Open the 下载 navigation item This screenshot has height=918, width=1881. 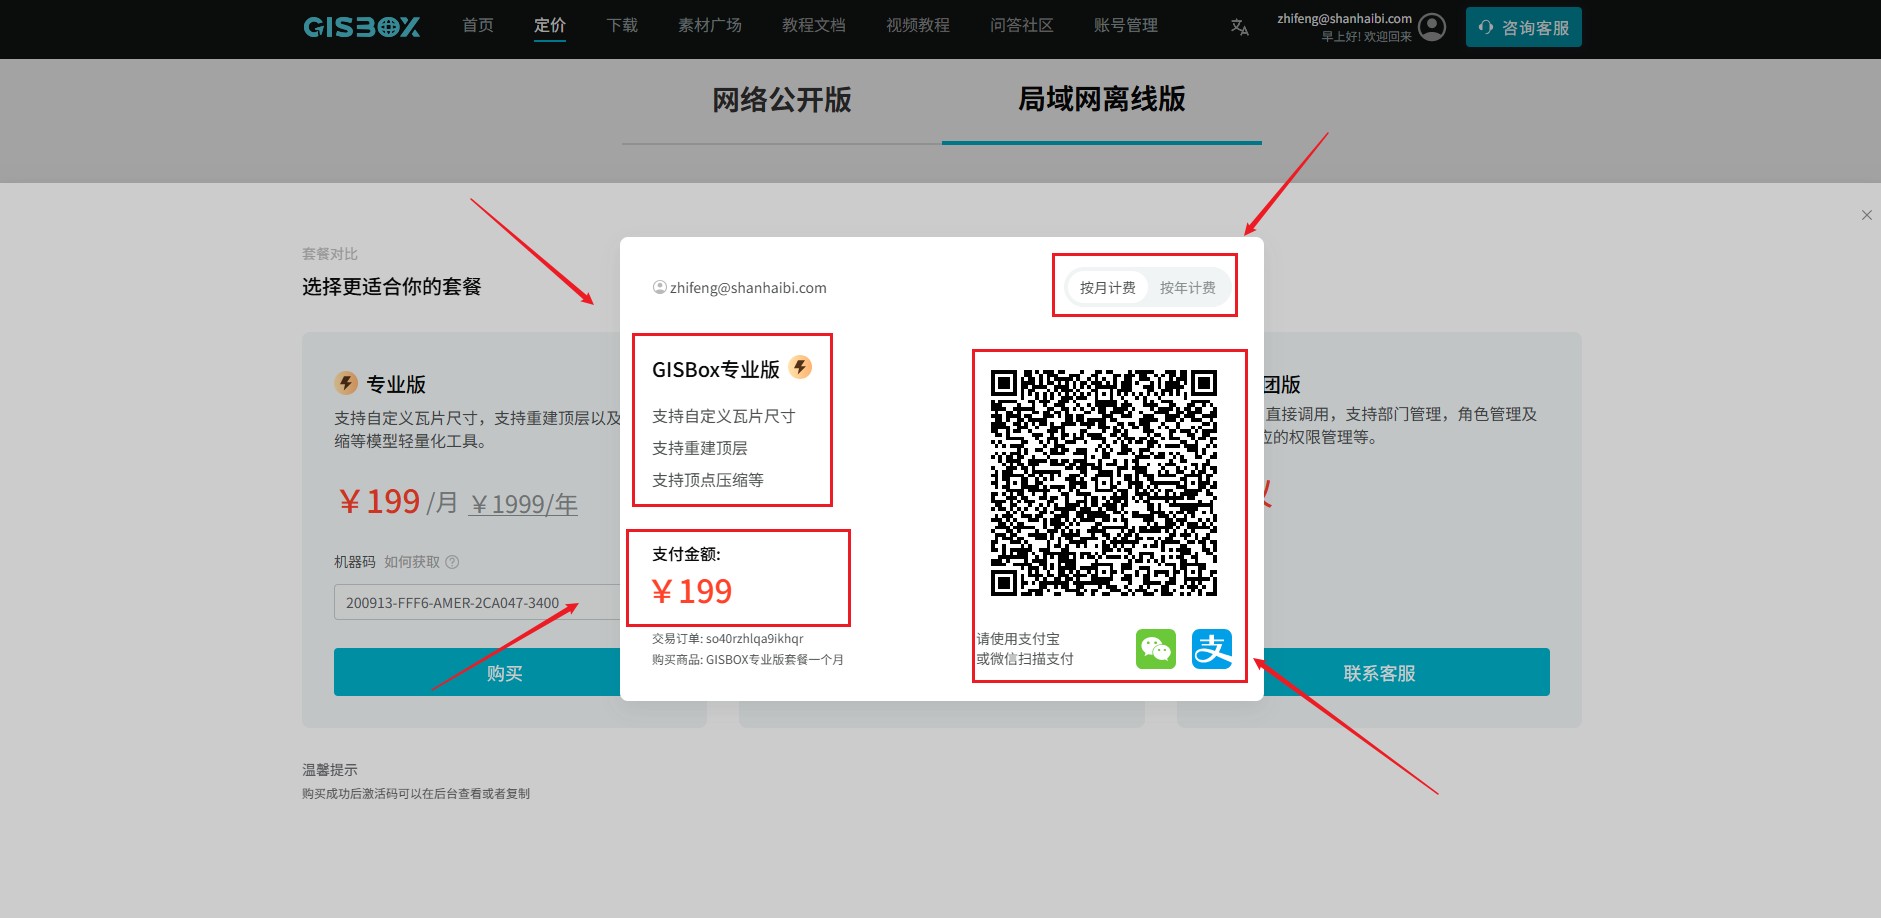coord(622,26)
